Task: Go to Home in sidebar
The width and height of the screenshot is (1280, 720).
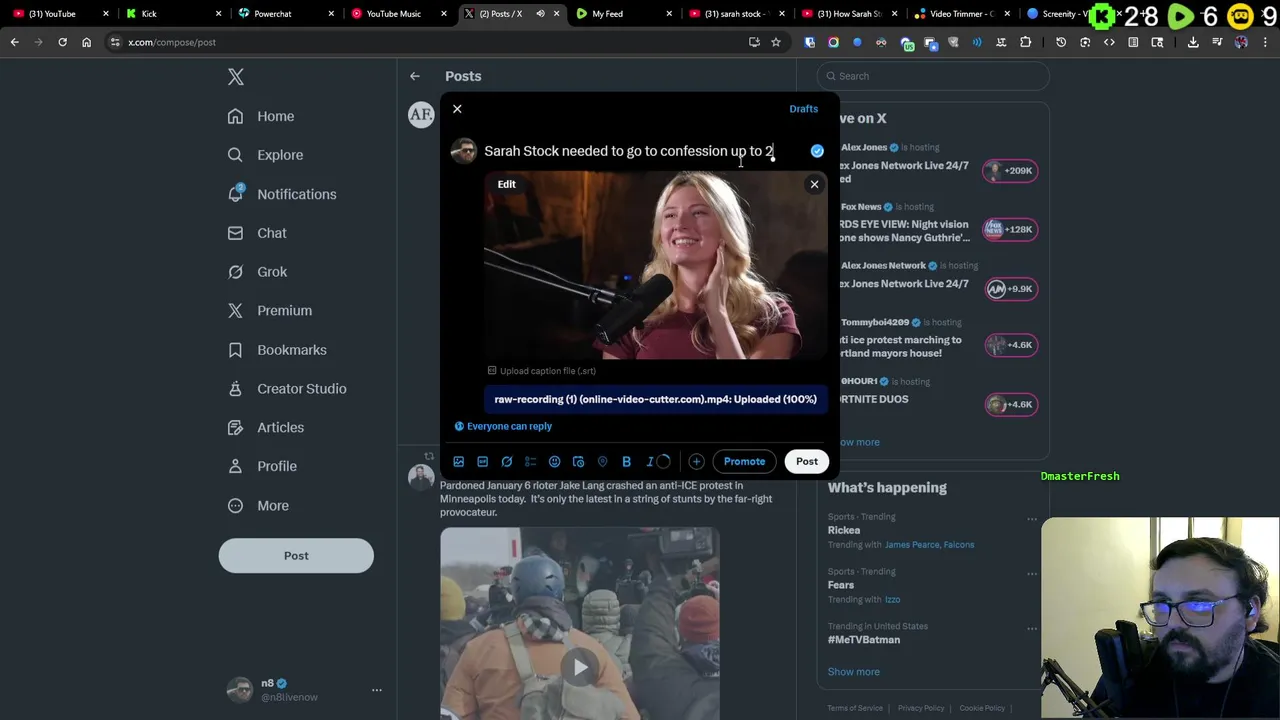Action: click(261, 116)
